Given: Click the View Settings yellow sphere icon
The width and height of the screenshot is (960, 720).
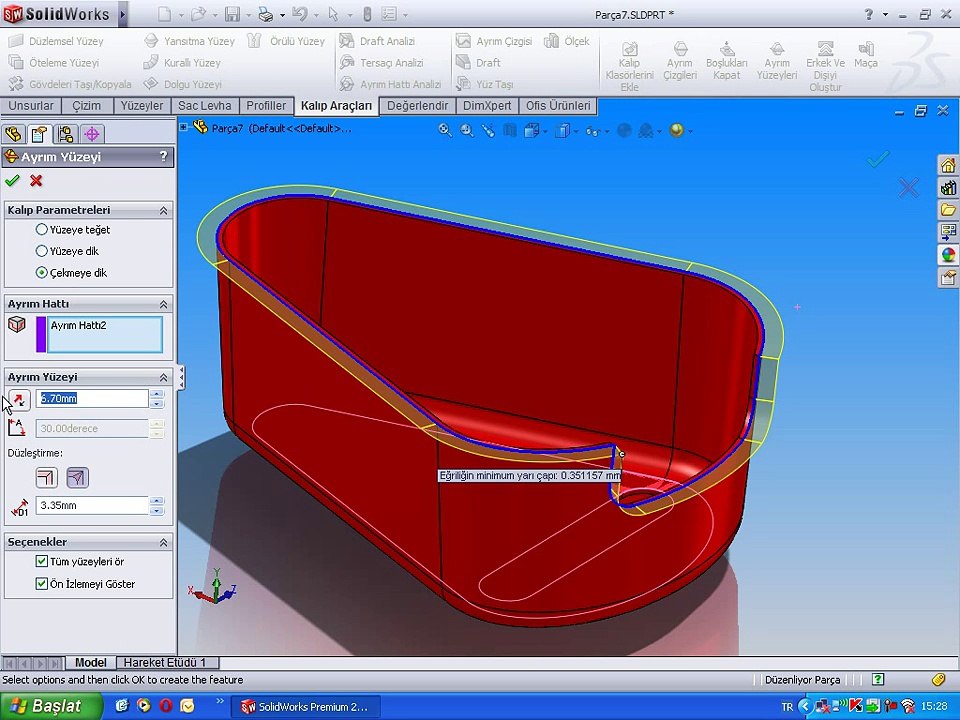Looking at the screenshot, I should click(677, 130).
